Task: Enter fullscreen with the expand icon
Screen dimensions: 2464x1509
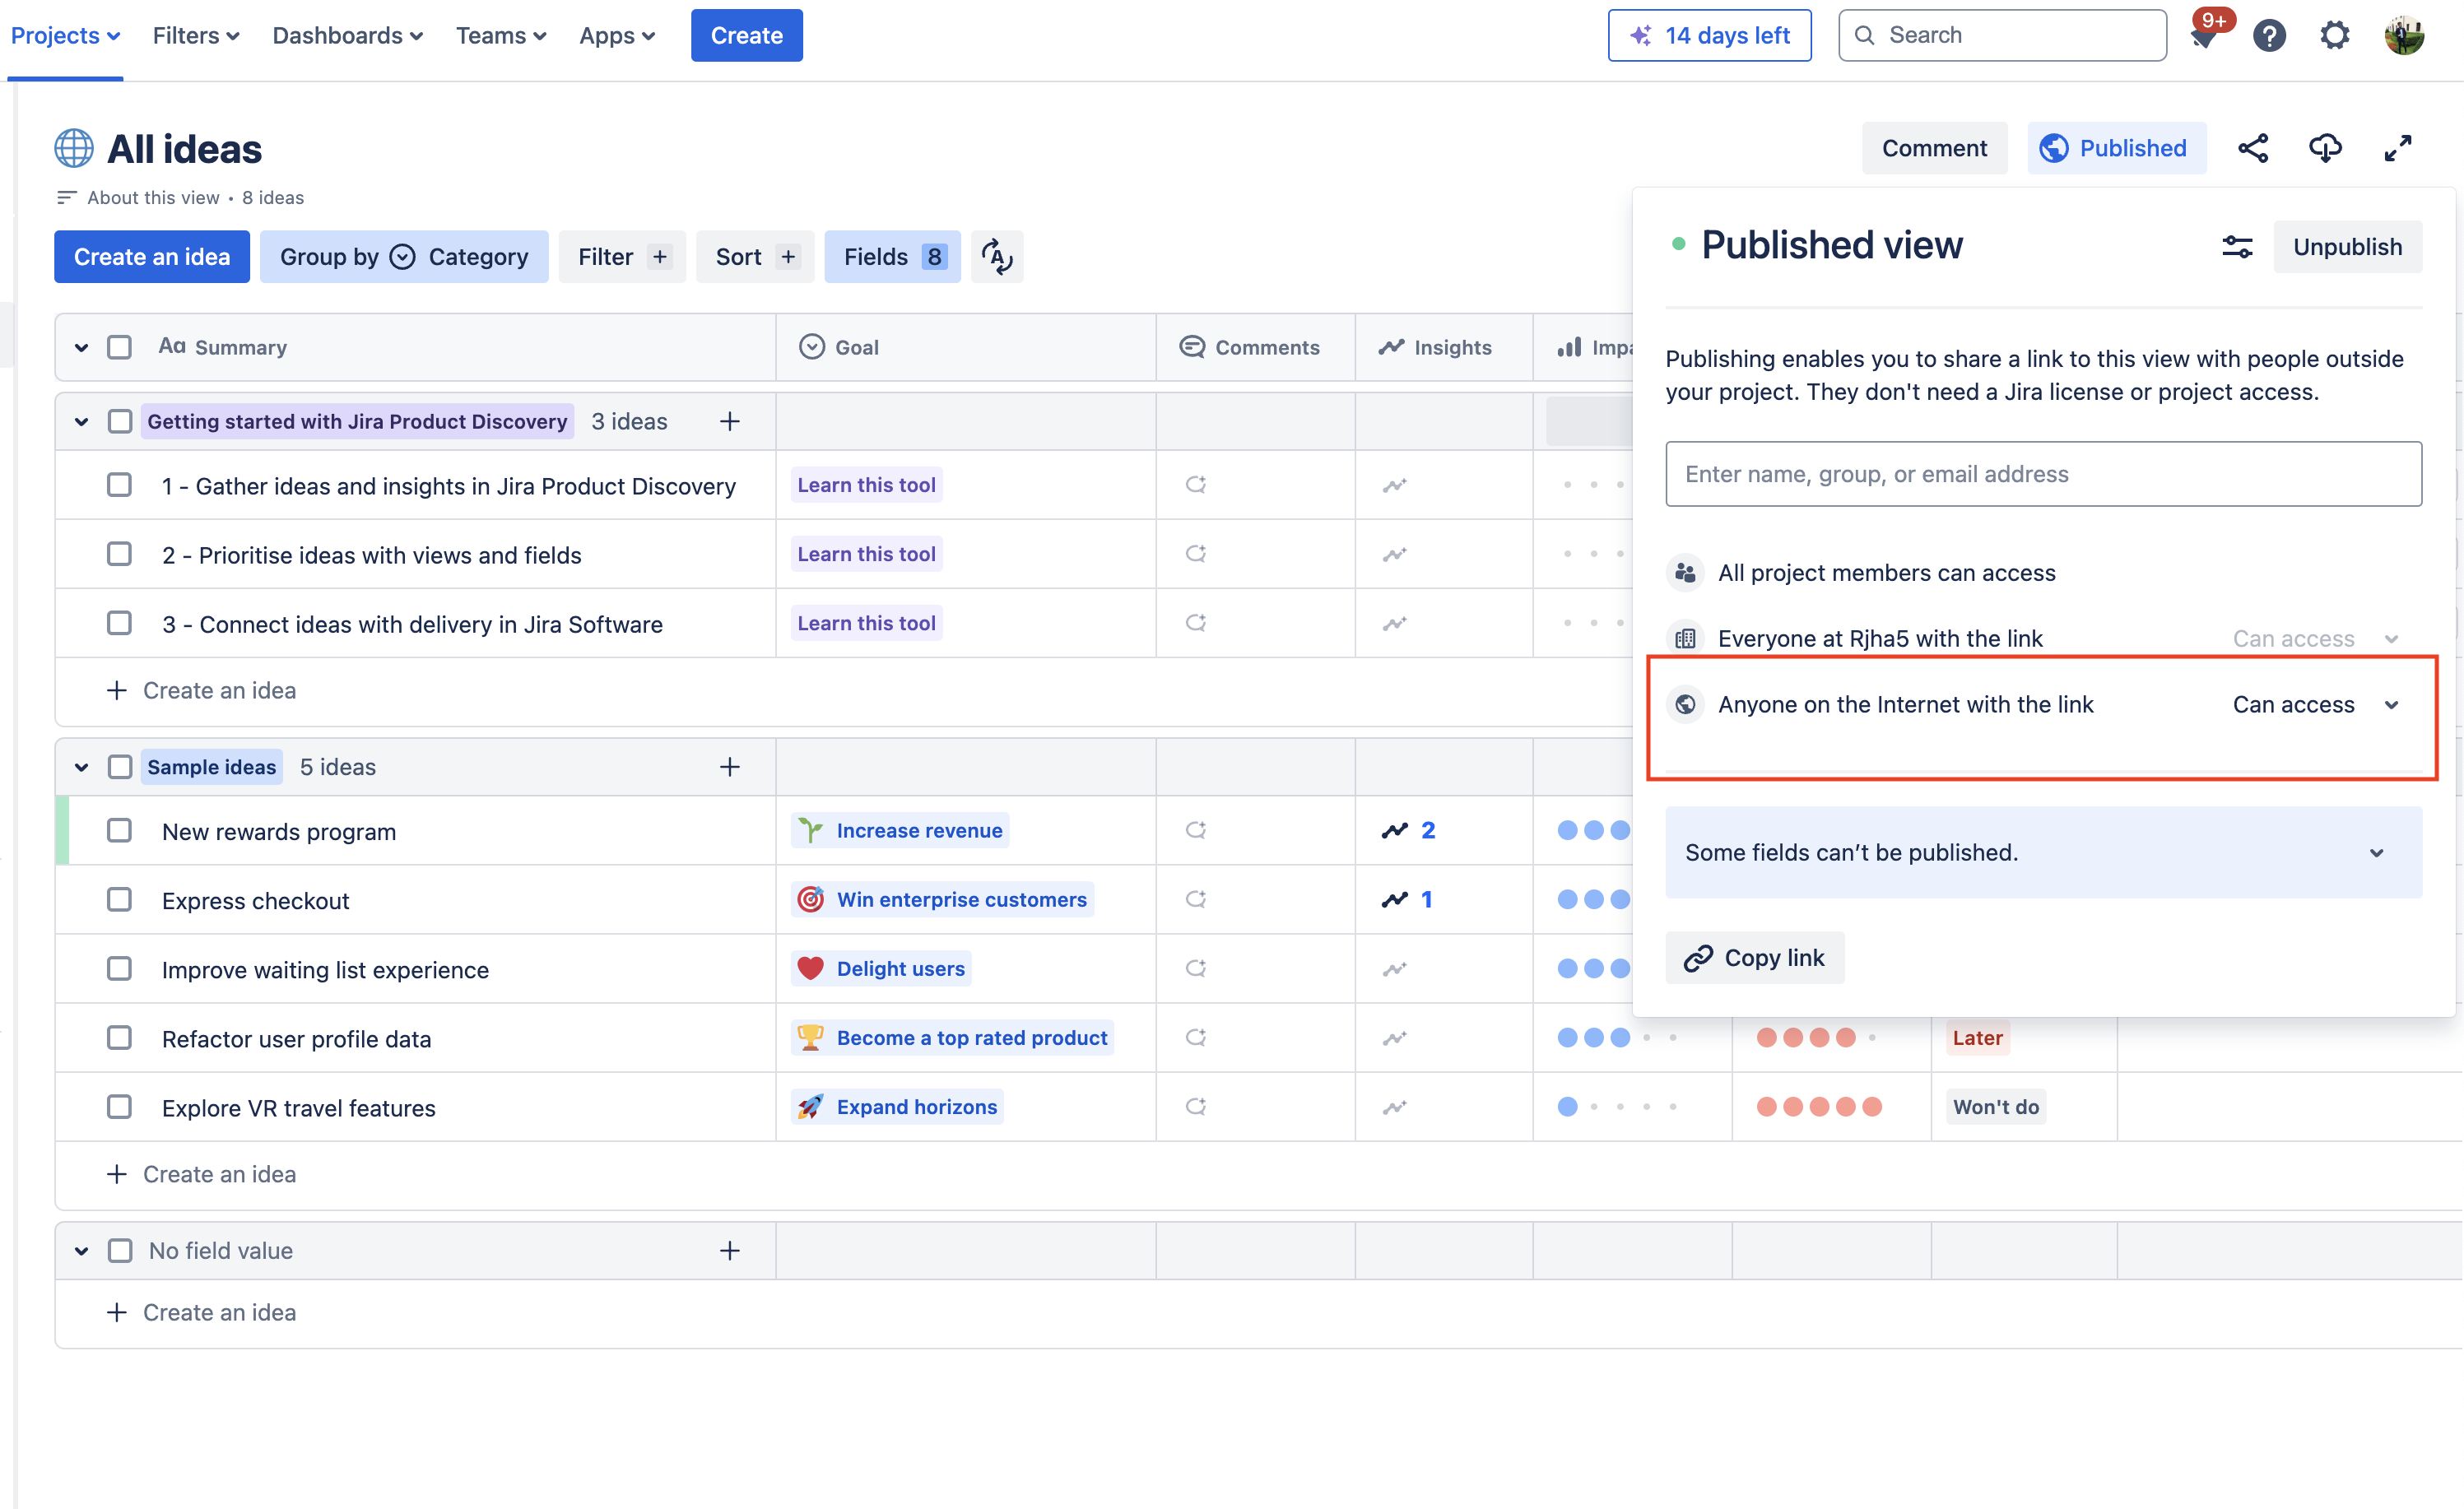Action: click(2397, 148)
